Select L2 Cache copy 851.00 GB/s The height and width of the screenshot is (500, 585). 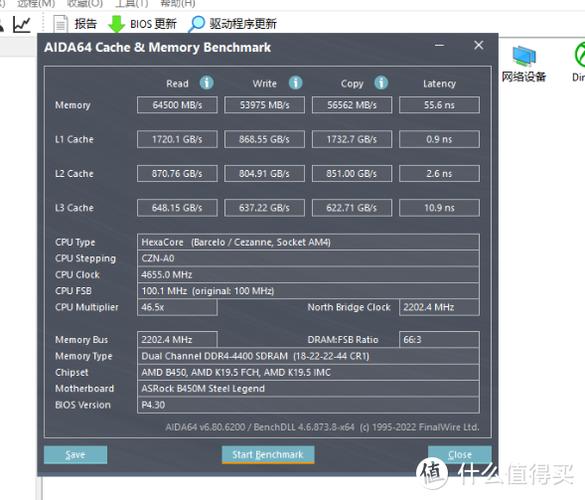point(352,174)
